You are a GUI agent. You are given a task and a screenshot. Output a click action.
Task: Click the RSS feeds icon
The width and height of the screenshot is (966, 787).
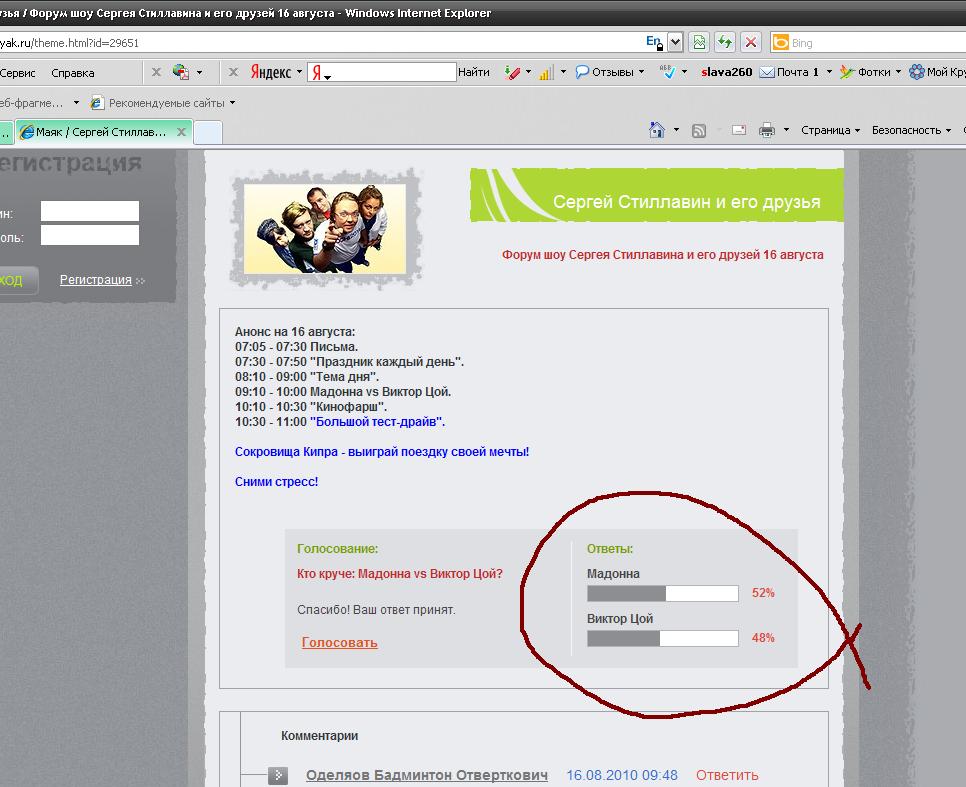coord(699,130)
